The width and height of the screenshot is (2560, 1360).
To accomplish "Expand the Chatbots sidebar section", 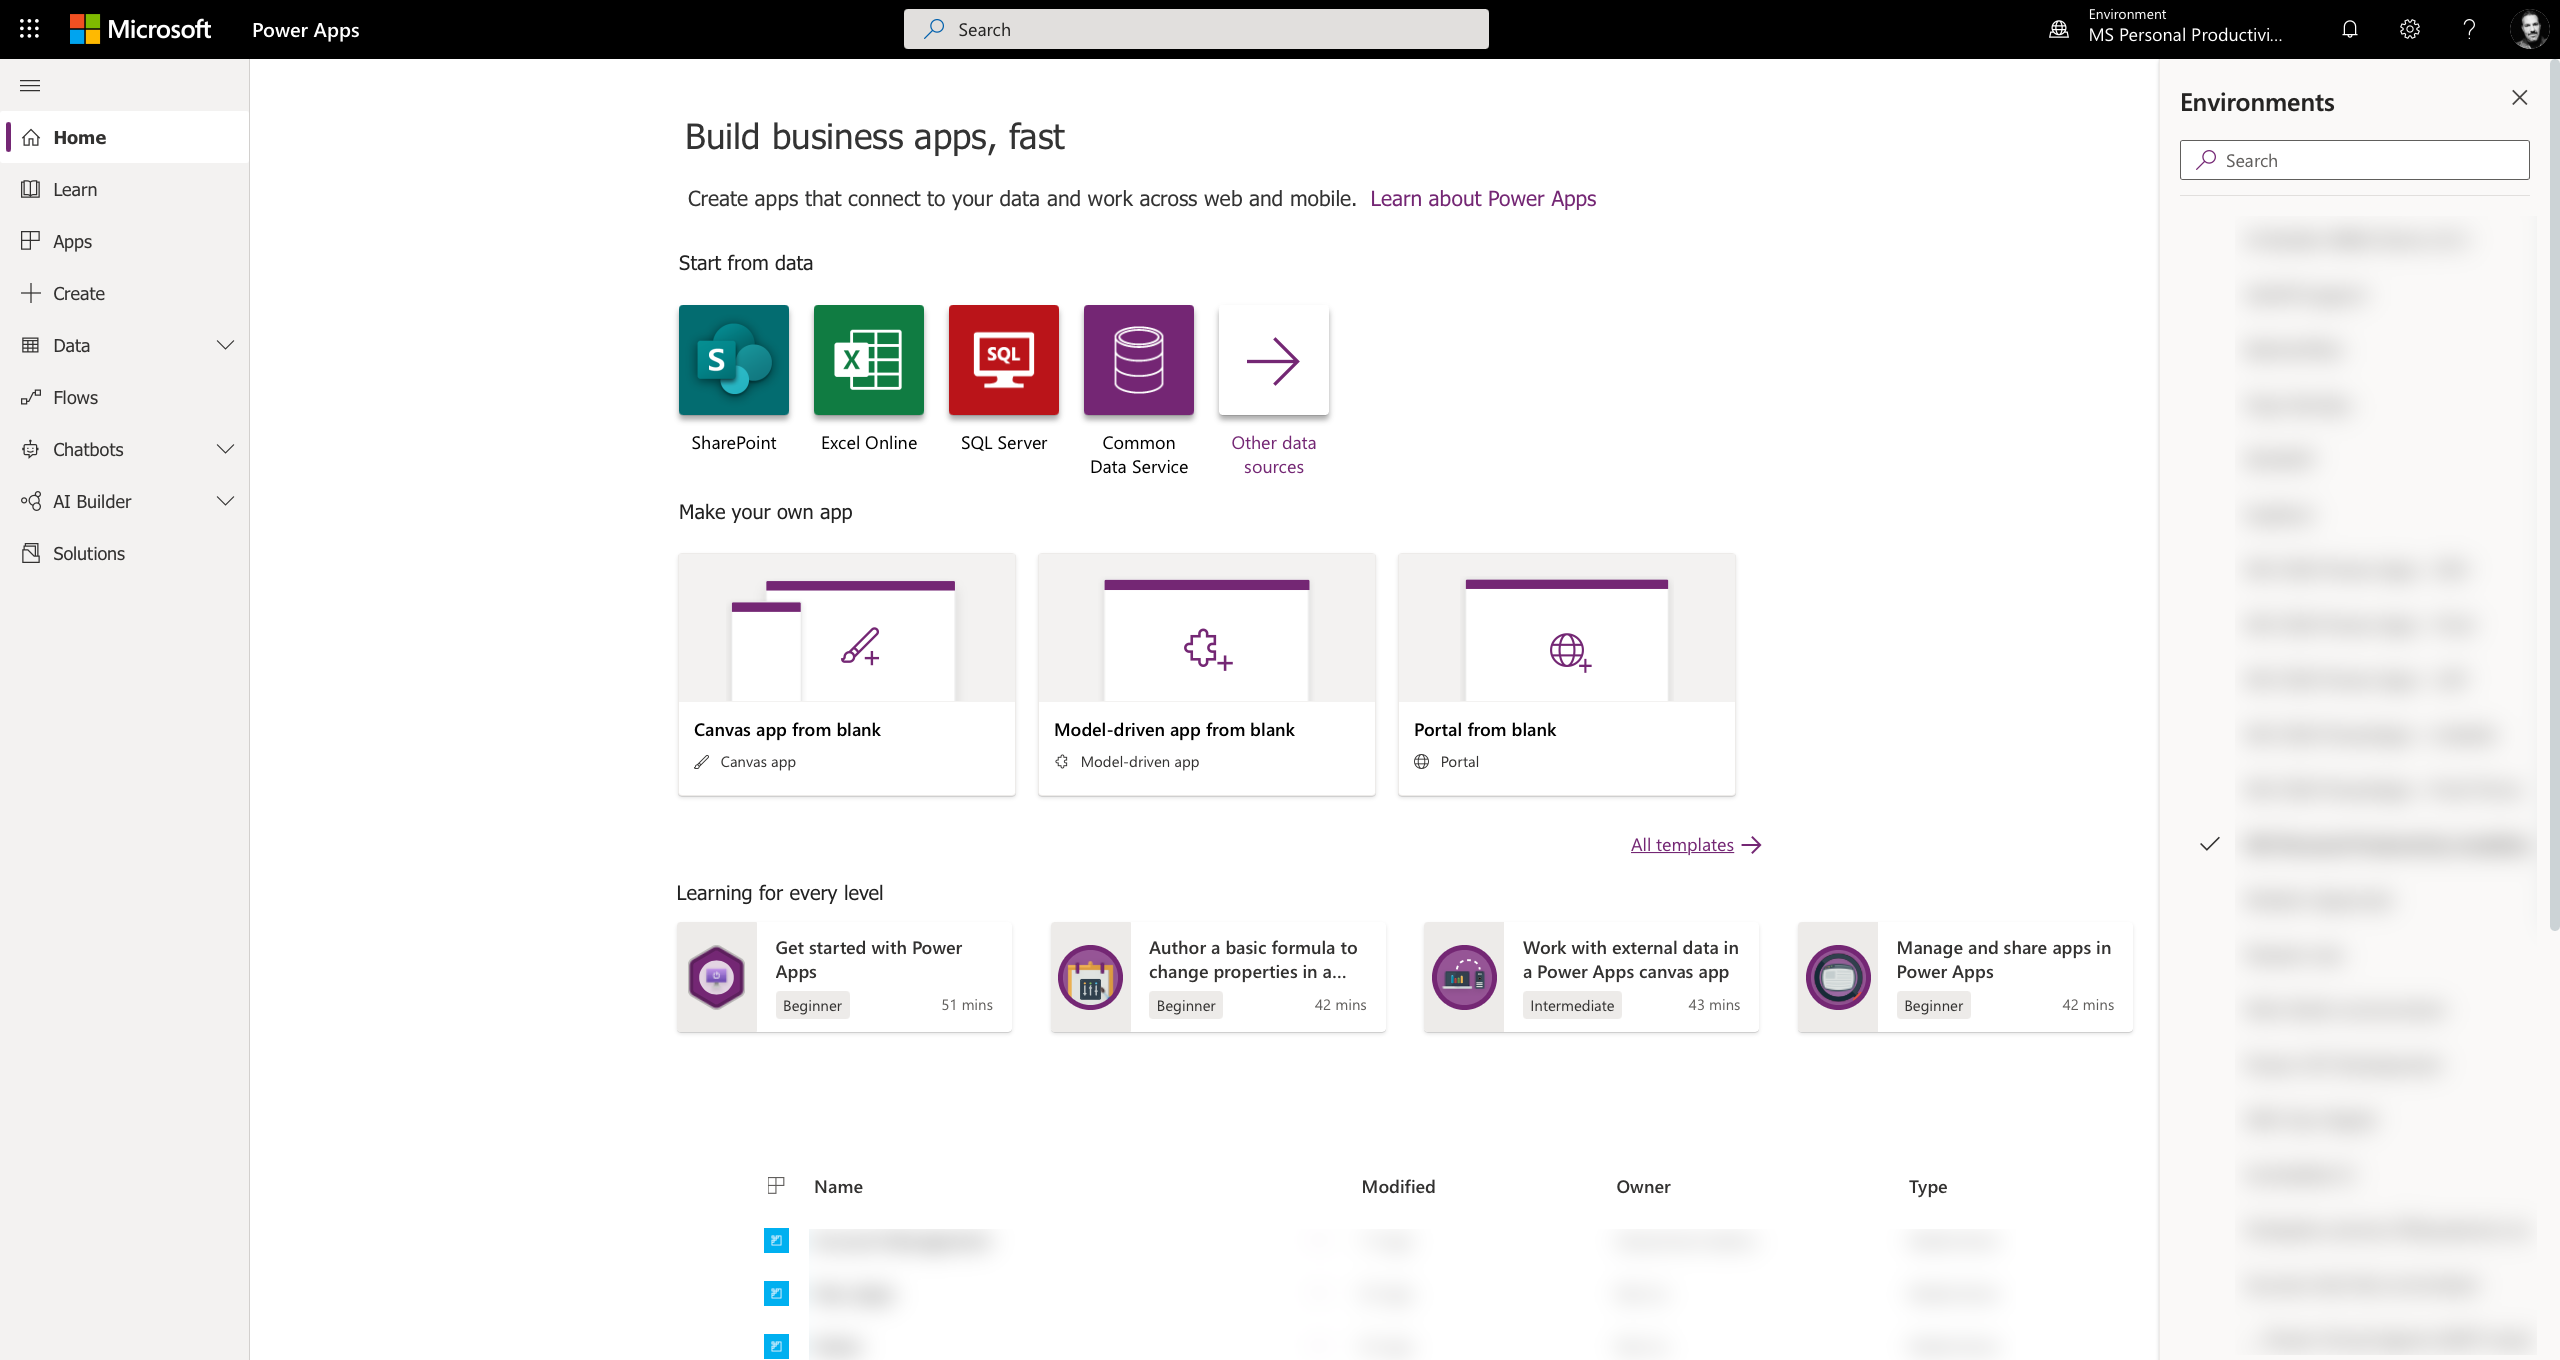I will pyautogui.click(x=225, y=449).
